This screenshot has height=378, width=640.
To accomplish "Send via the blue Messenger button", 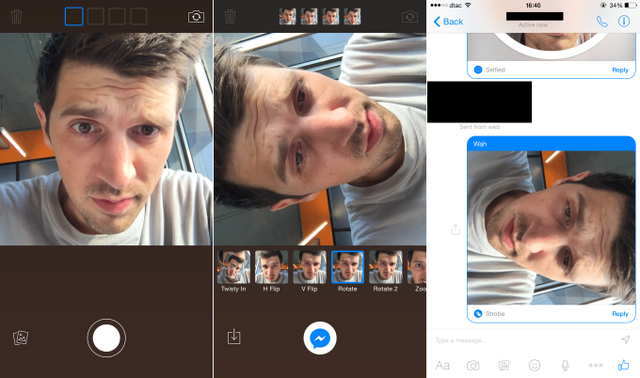I will (x=320, y=338).
